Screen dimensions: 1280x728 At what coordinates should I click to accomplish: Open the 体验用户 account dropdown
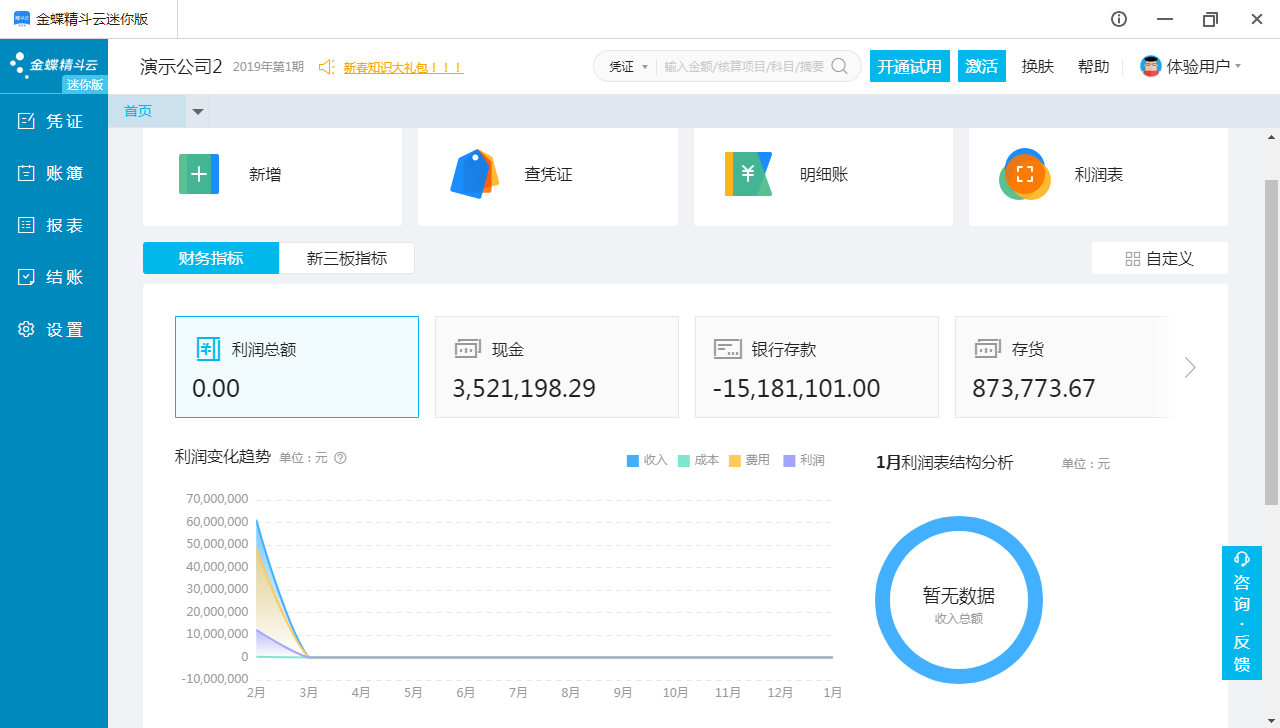pos(1190,67)
